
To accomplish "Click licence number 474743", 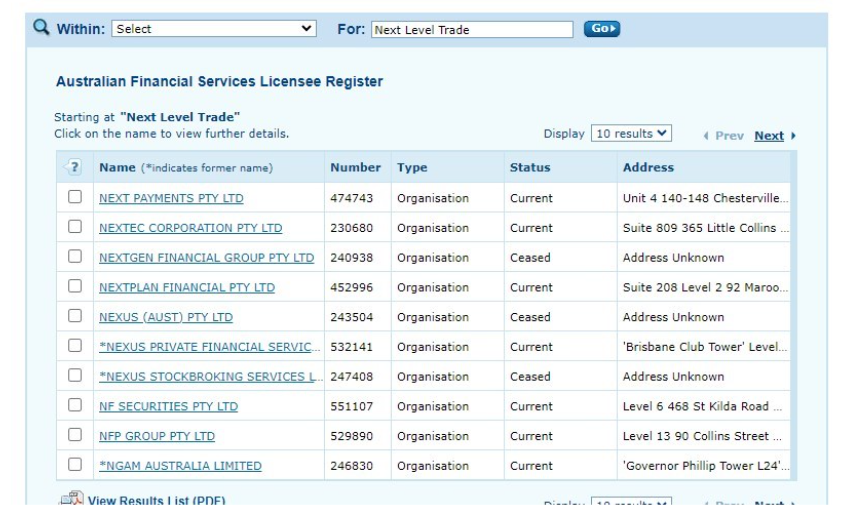I will pyautogui.click(x=352, y=198).
